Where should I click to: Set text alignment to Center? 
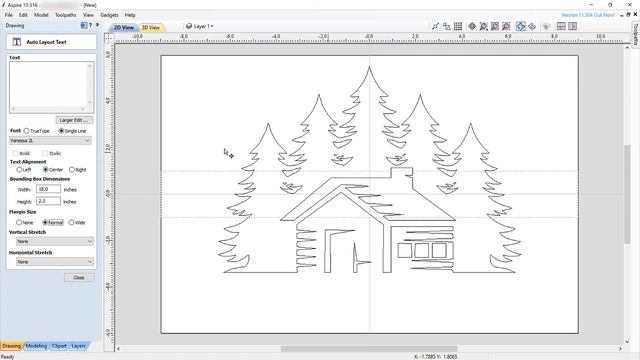(45, 169)
